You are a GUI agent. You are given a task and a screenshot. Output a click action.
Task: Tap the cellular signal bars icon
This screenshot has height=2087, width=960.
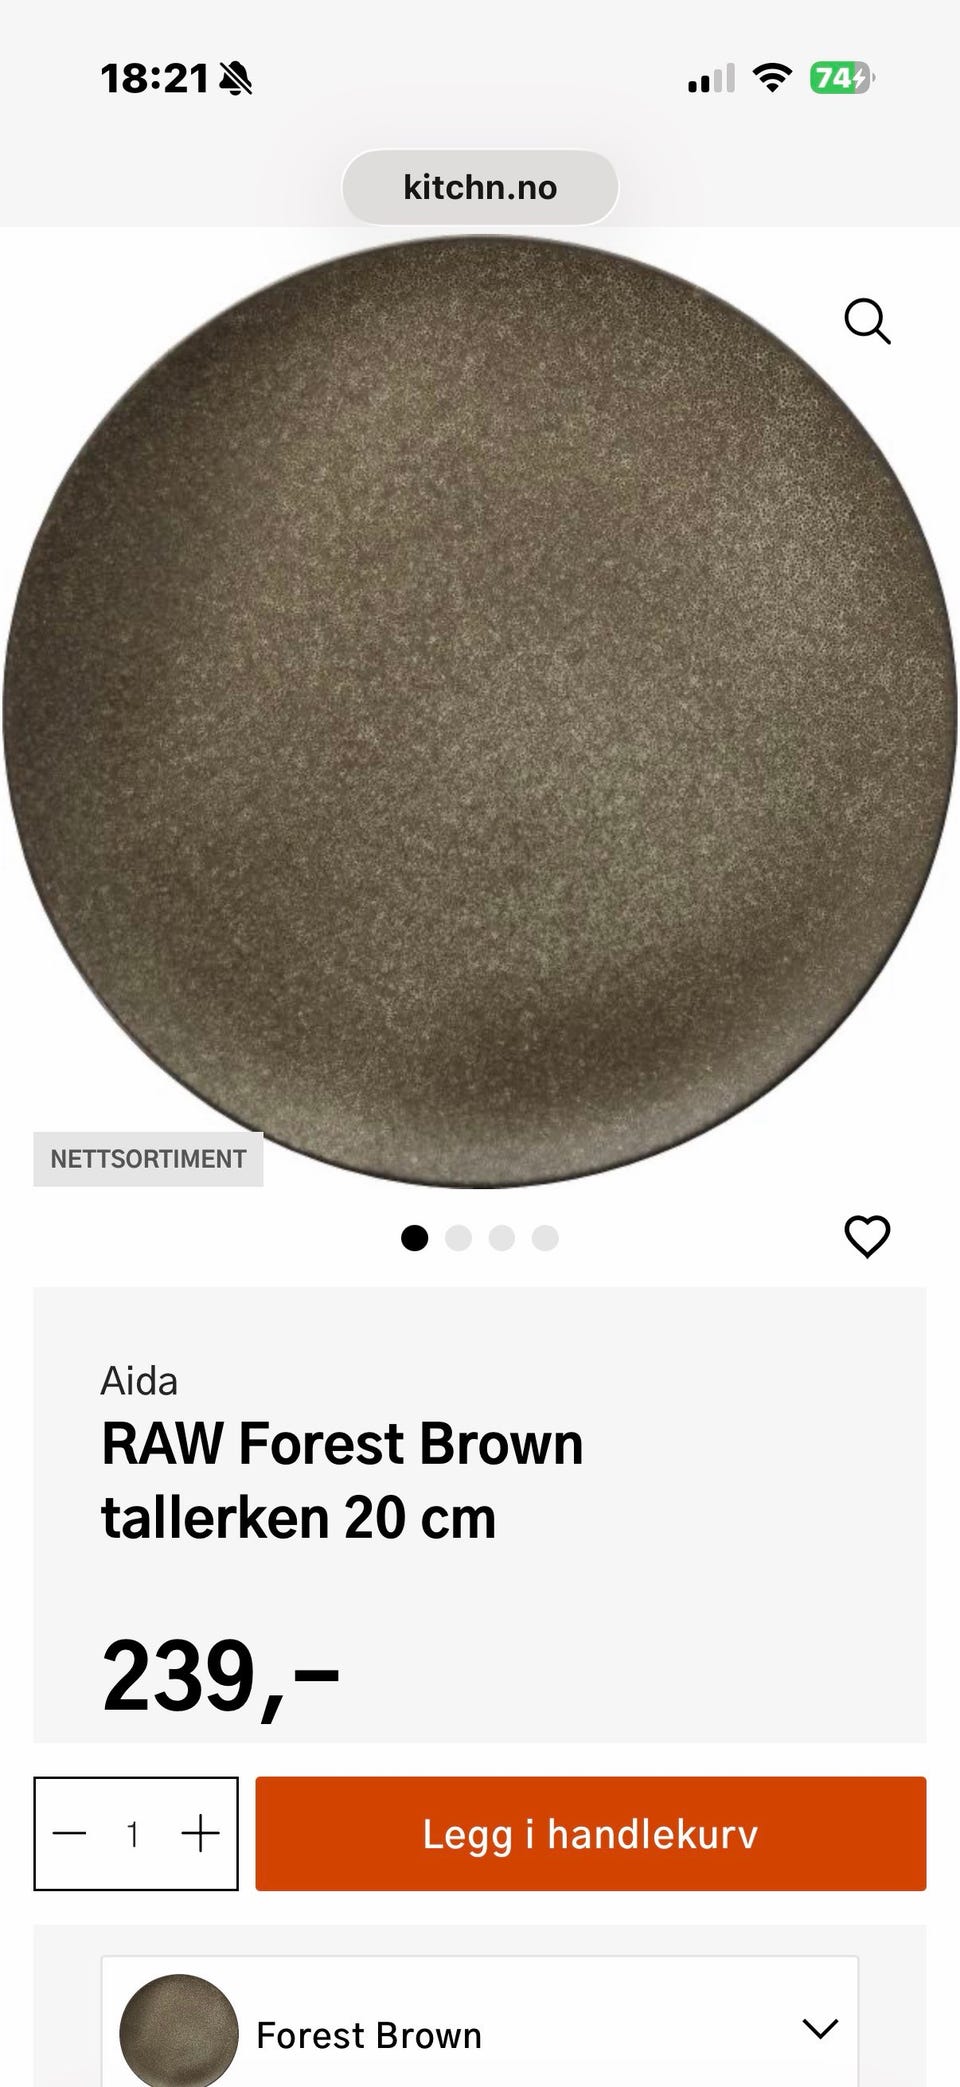coord(711,78)
